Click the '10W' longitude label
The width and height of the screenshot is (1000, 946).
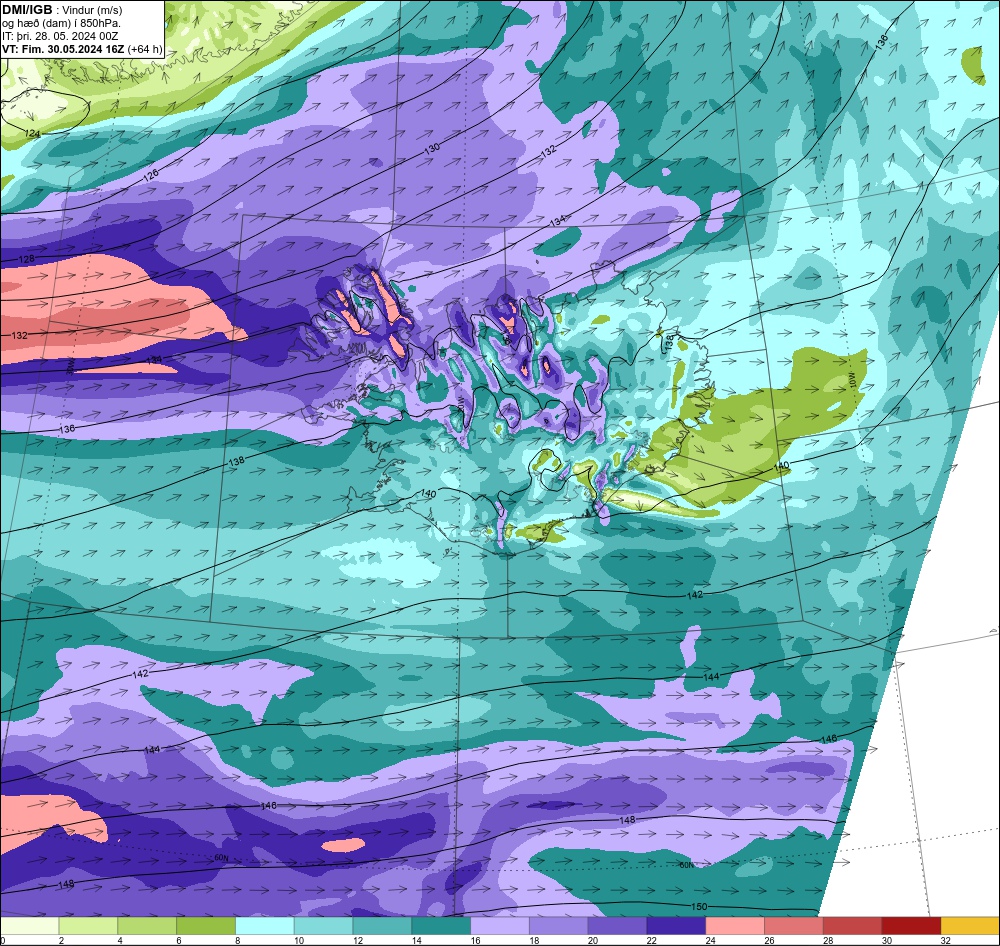[855, 378]
